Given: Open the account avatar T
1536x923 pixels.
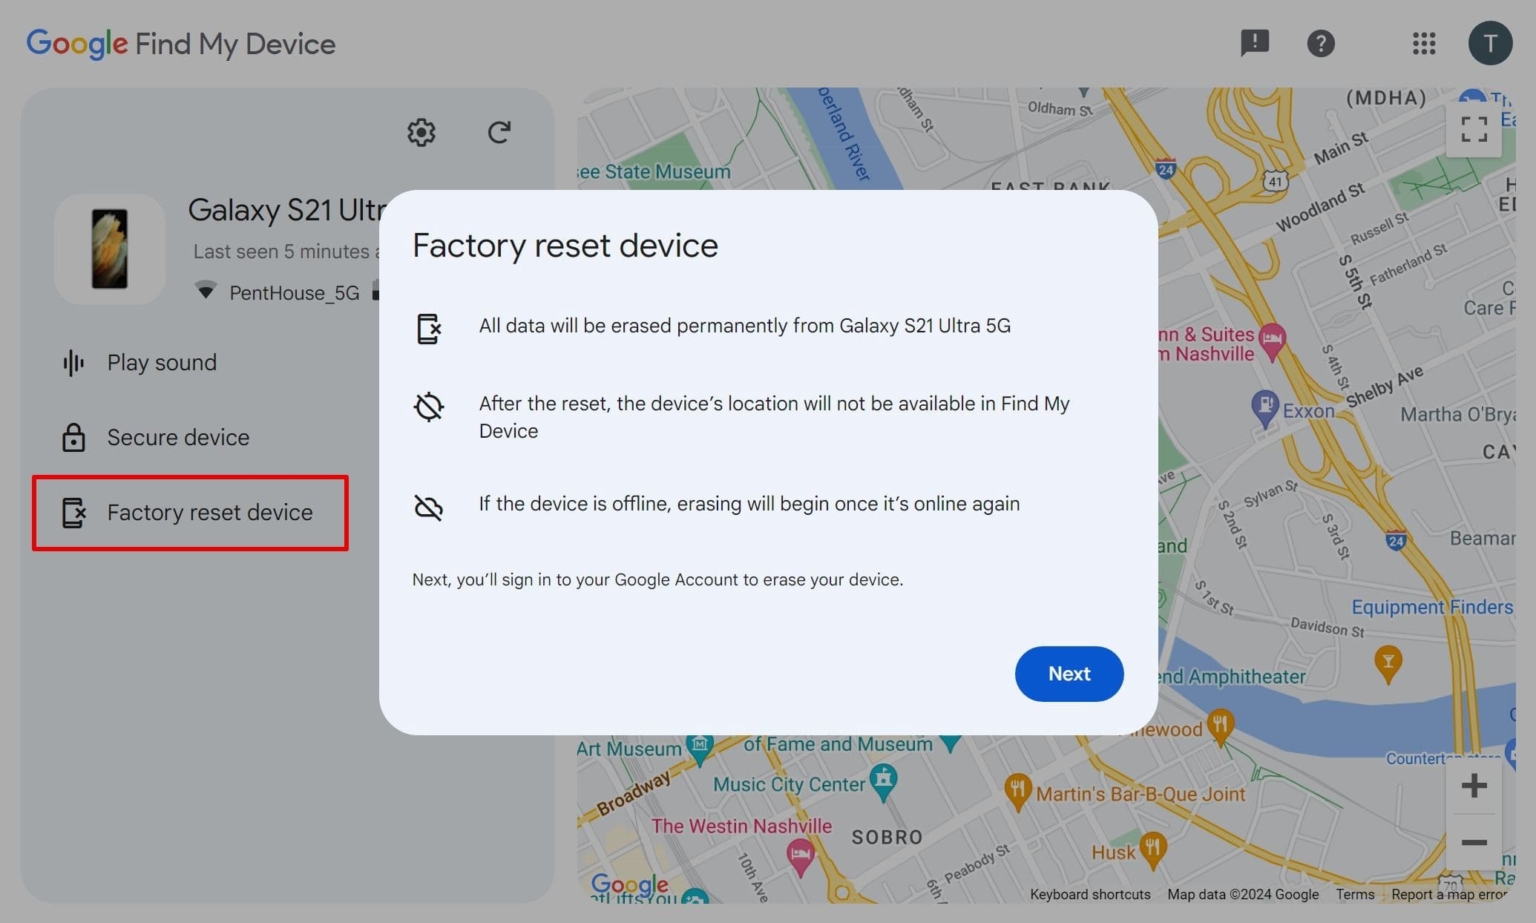Looking at the screenshot, I should pos(1490,43).
